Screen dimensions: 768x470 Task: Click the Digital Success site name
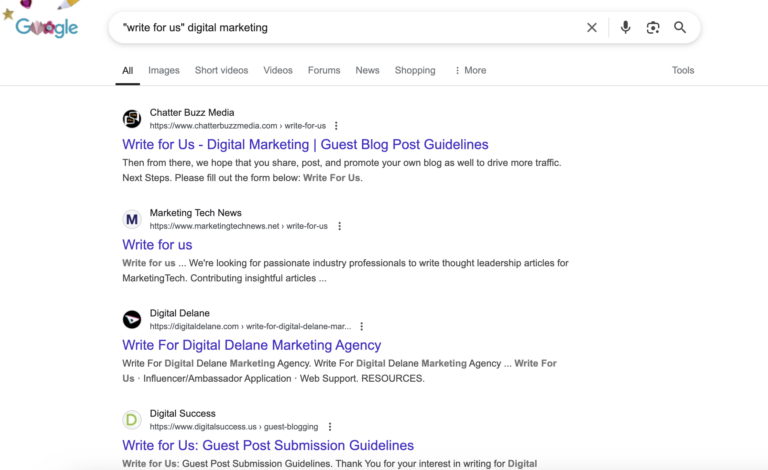(183, 414)
